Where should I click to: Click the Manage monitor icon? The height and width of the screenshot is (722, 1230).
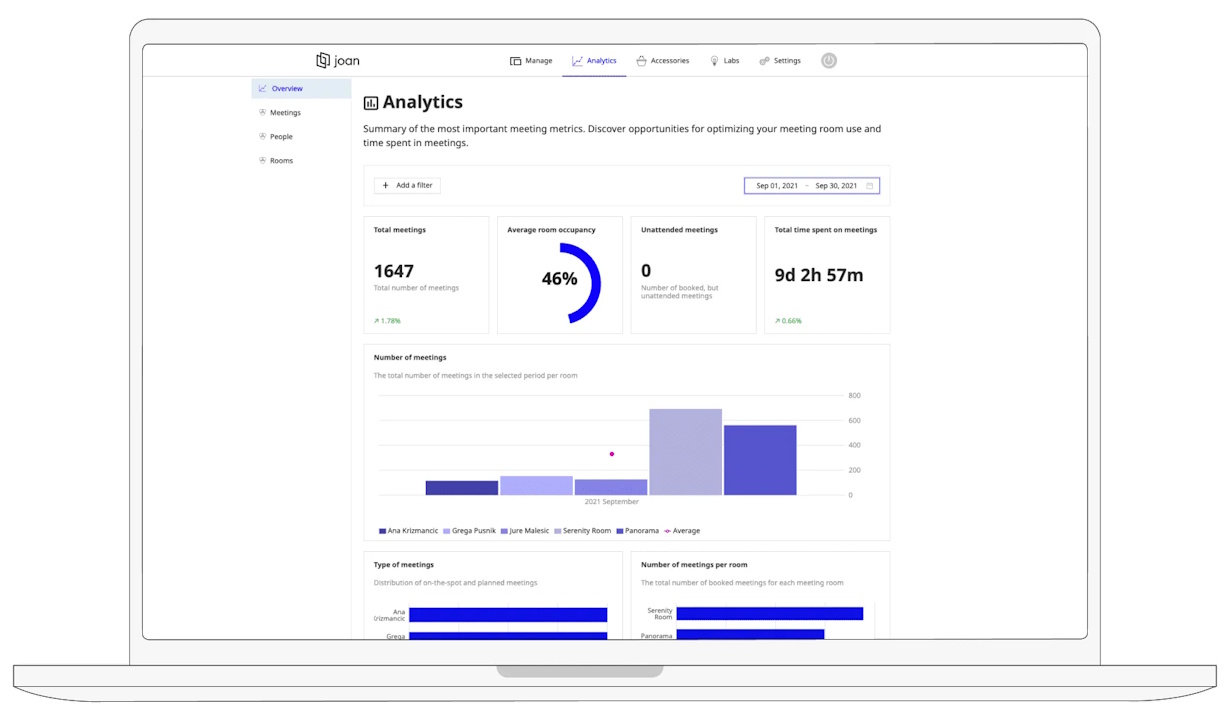[516, 61]
